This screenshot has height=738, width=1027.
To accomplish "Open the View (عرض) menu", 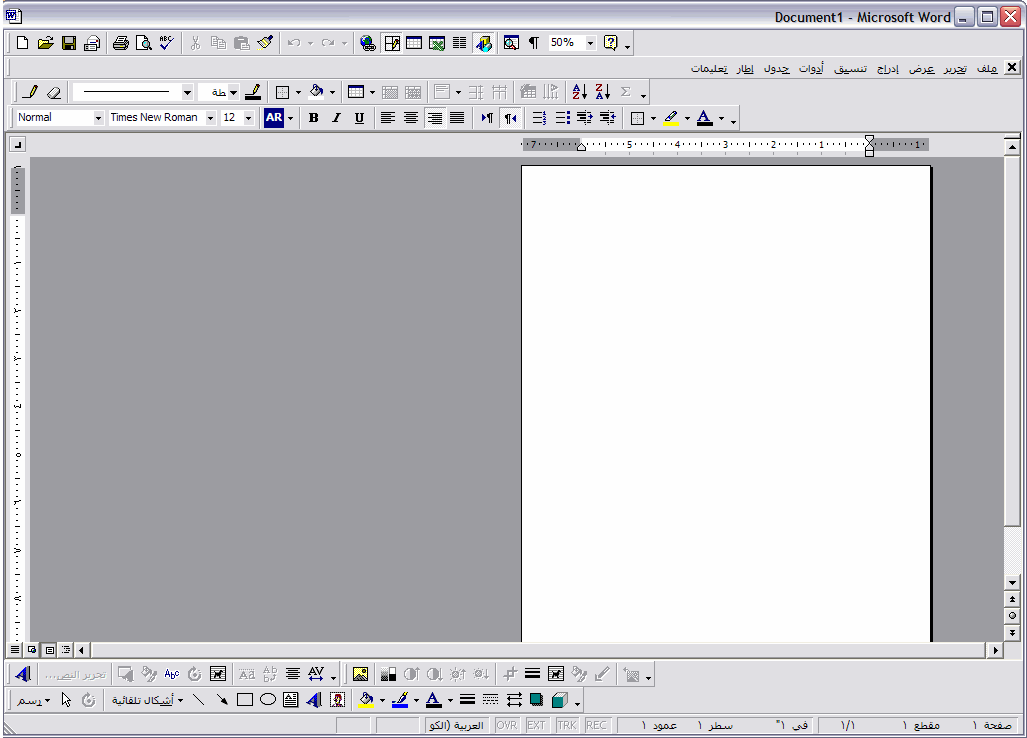I will [922, 68].
